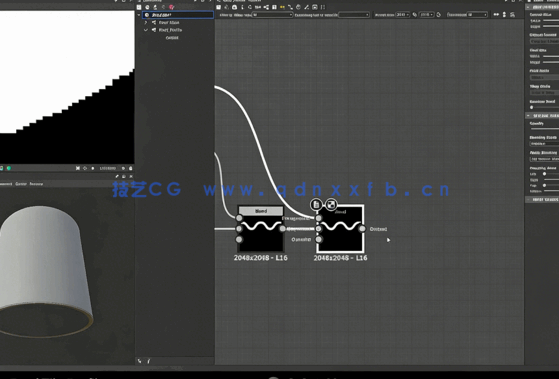Click vertical align icon in graph toolbar
Image resolution: width=559 pixels, height=379 pixels.
tap(504, 15)
